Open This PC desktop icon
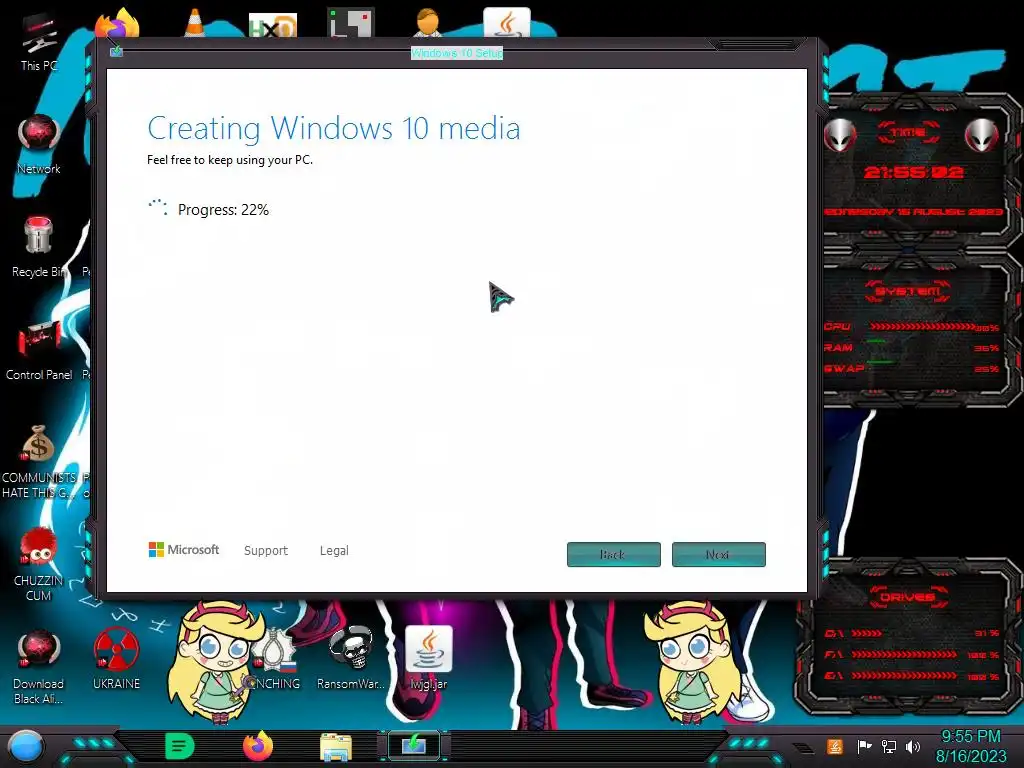This screenshot has width=1024, height=768. pyautogui.click(x=39, y=40)
